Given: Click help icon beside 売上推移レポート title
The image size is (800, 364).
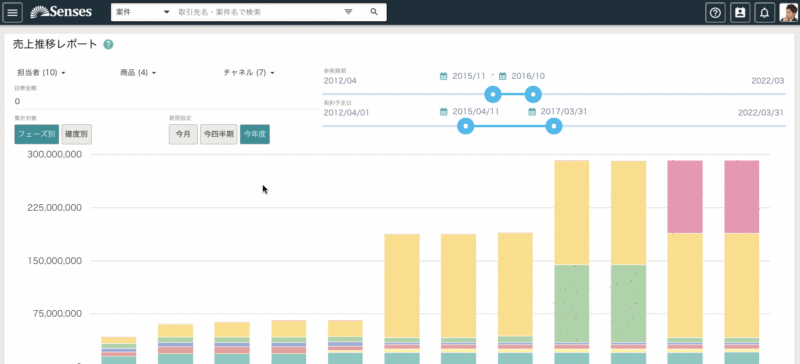Looking at the screenshot, I should [x=108, y=44].
